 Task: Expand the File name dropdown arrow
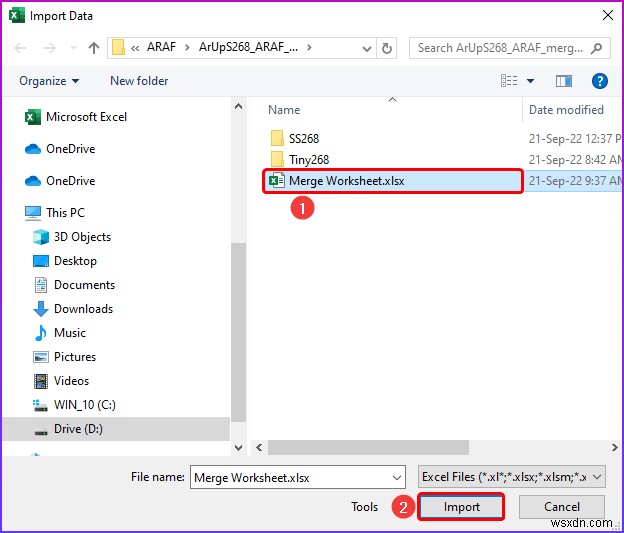click(397, 478)
